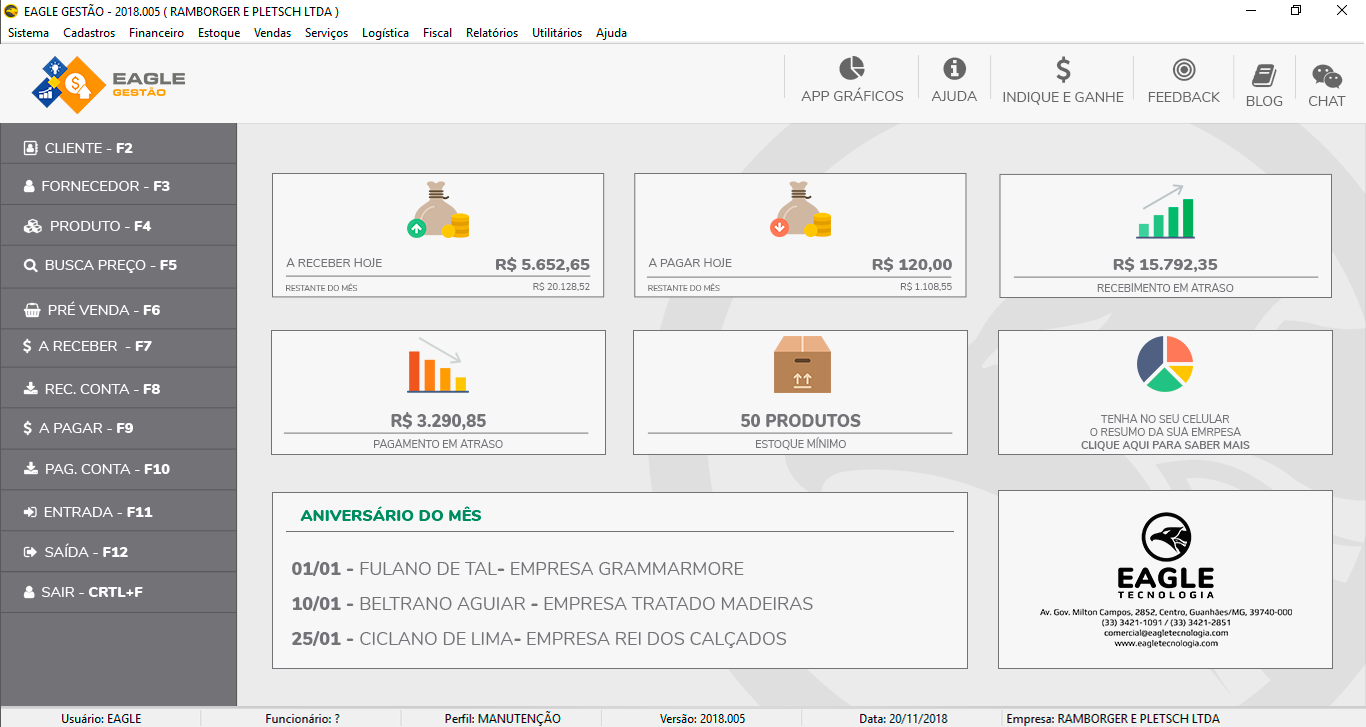Viewport: 1366px width, 727px height.
Task: Open the Fiscal menu
Action: tap(438, 33)
